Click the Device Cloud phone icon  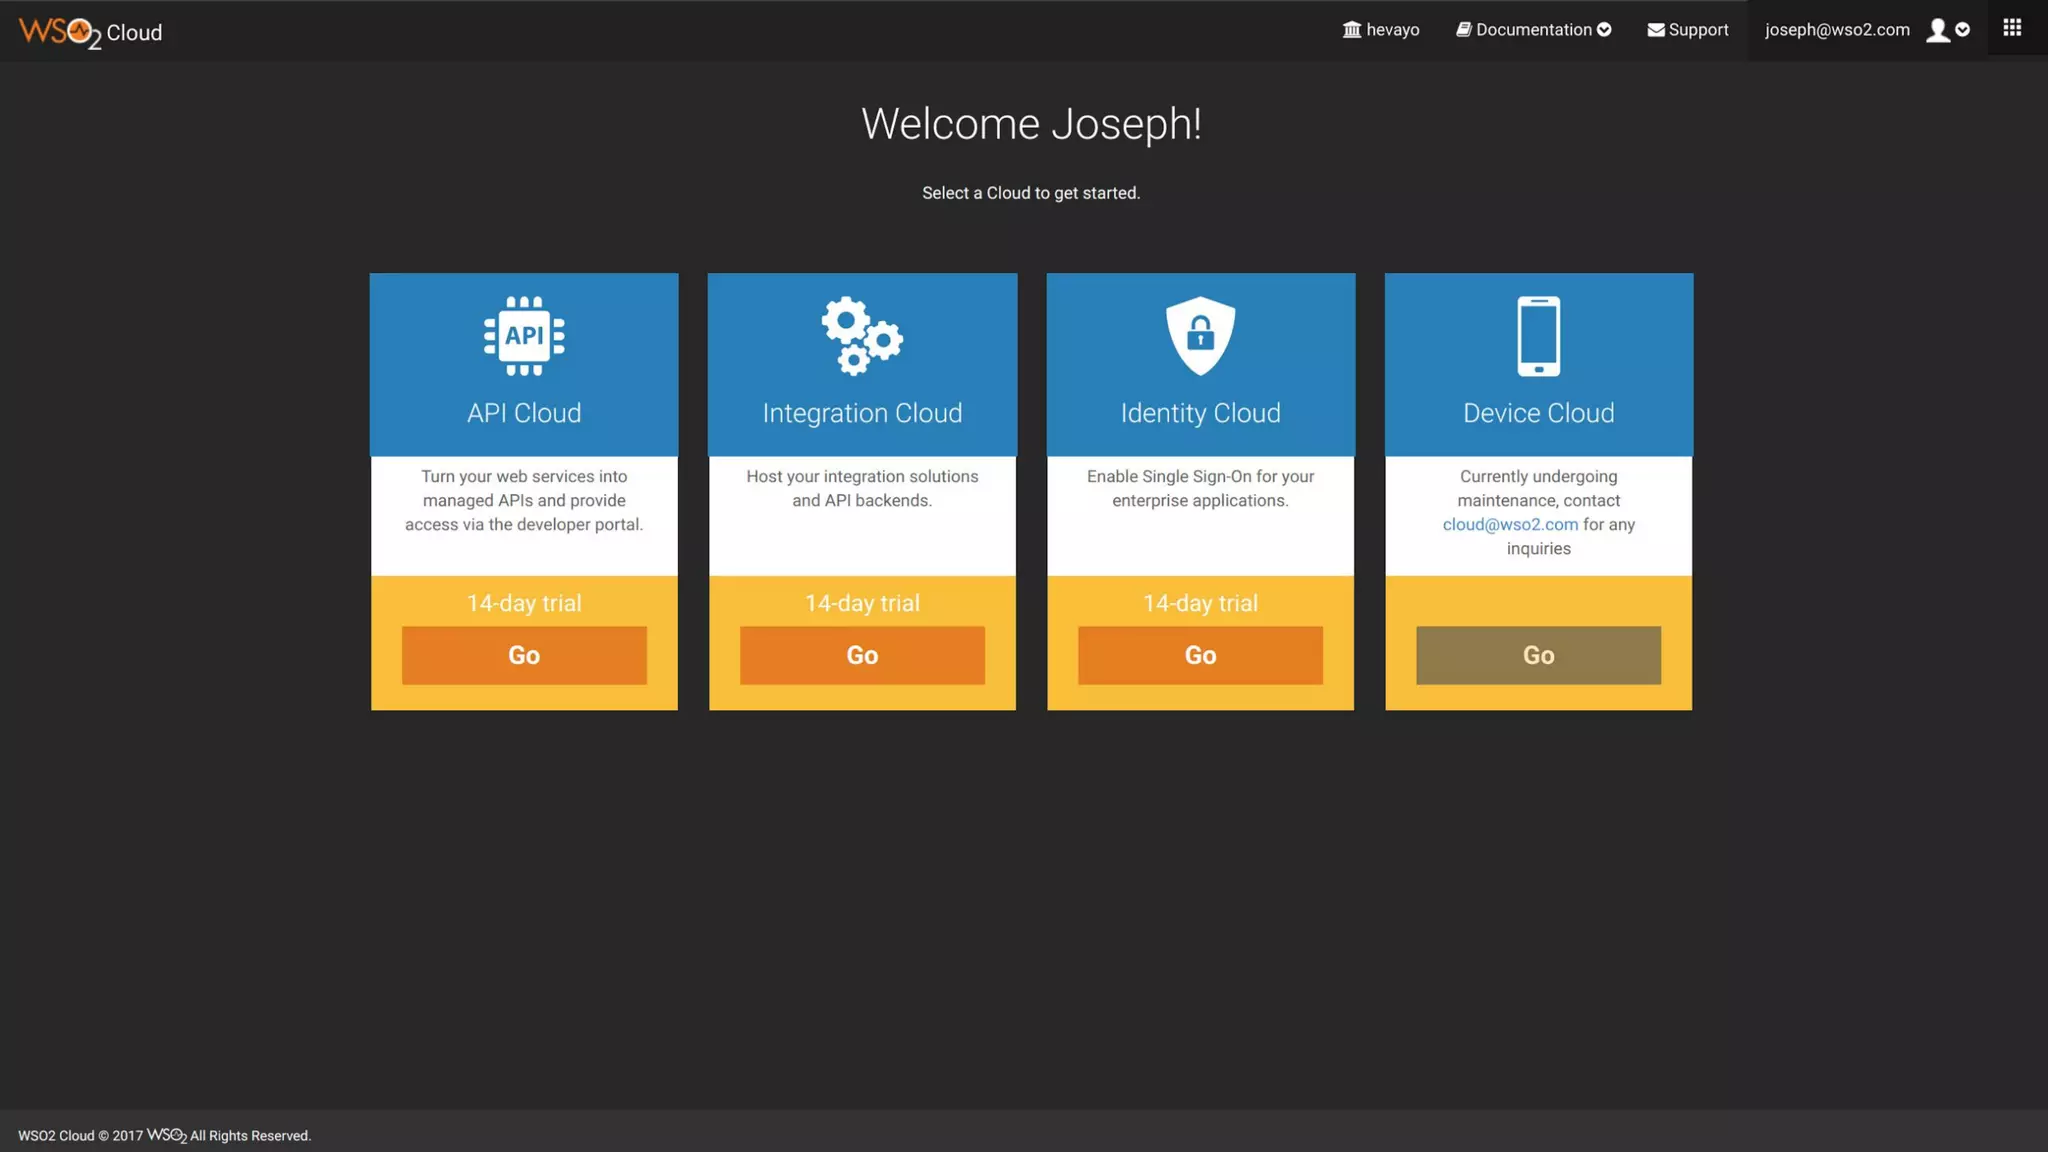coord(1538,336)
